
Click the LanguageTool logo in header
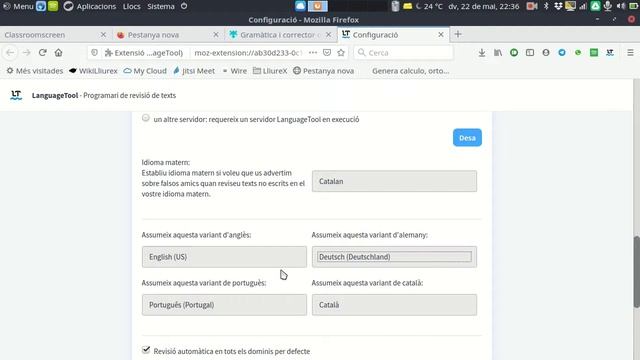click(16, 95)
